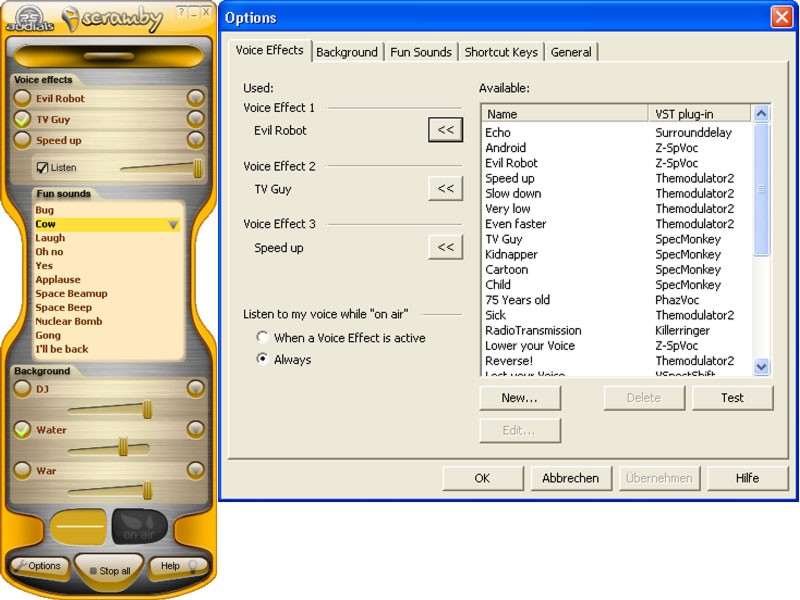The width and height of the screenshot is (800, 600).
Task: Turn off the TV Guy voice effect
Action: point(22,119)
